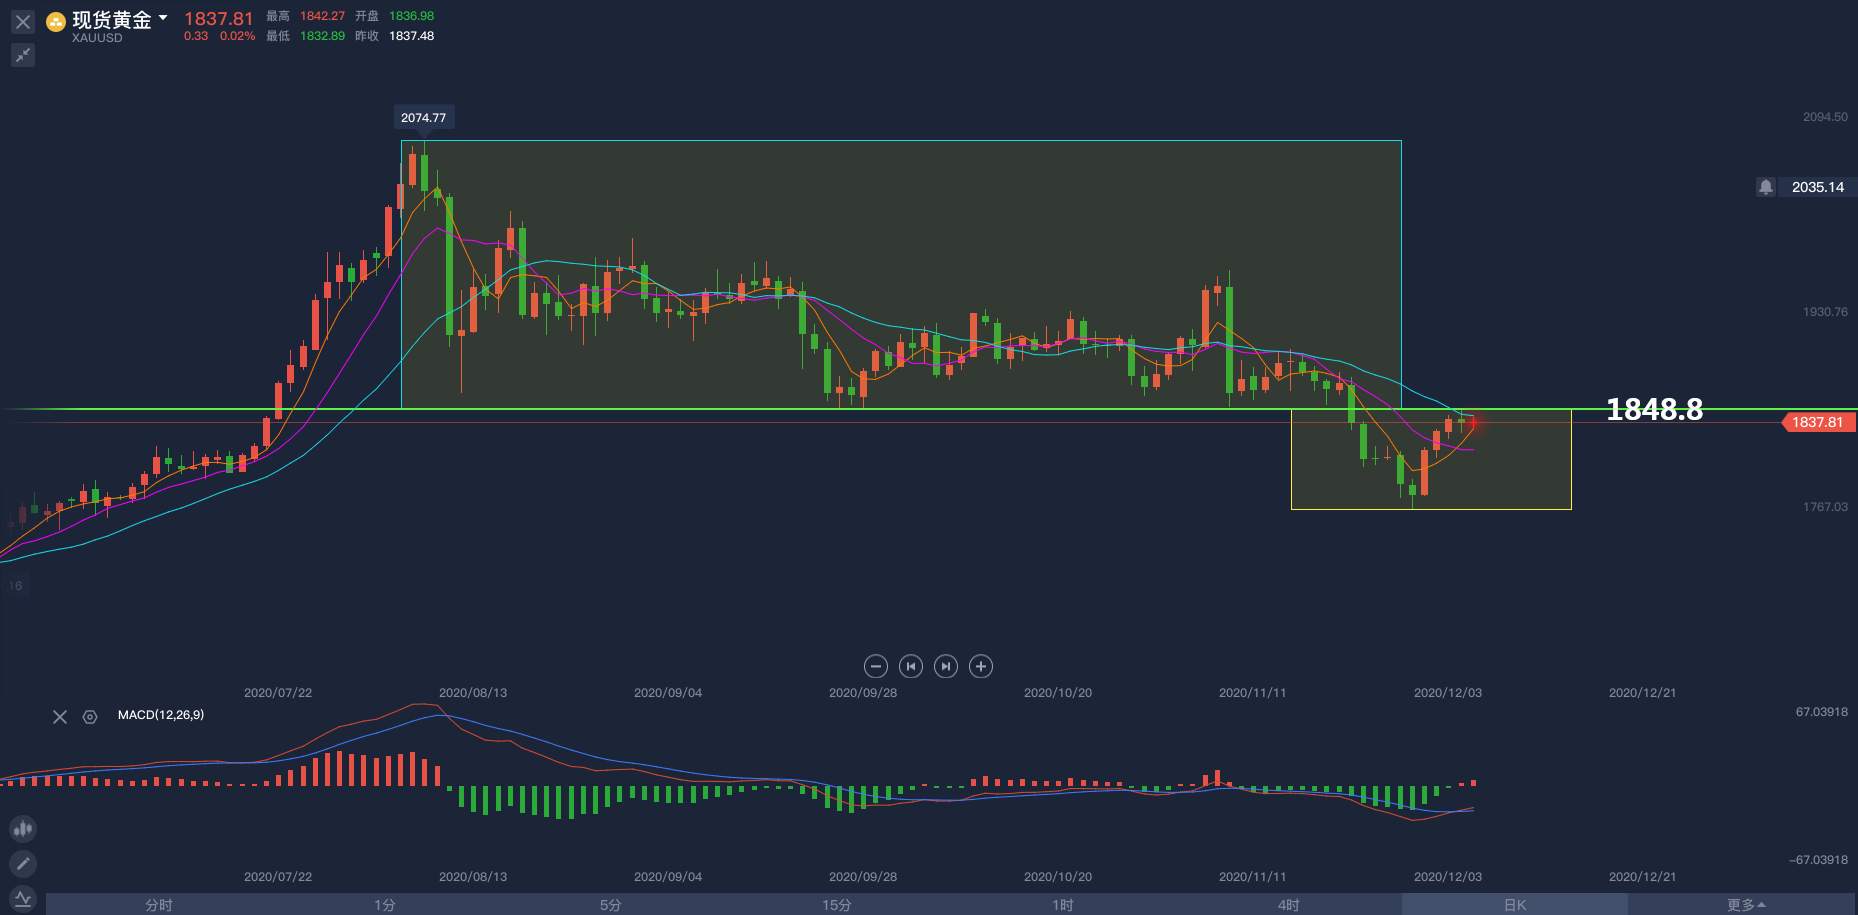Screen dimensions: 1858x915
Task: Click the 昨收 1837.48 value
Action: point(411,36)
